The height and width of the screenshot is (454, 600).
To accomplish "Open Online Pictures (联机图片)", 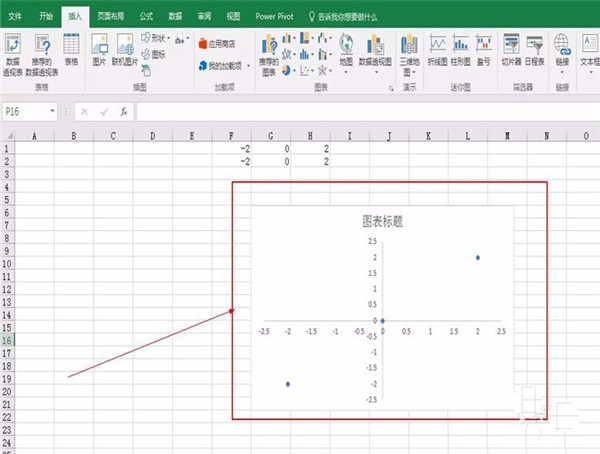I will (125, 50).
